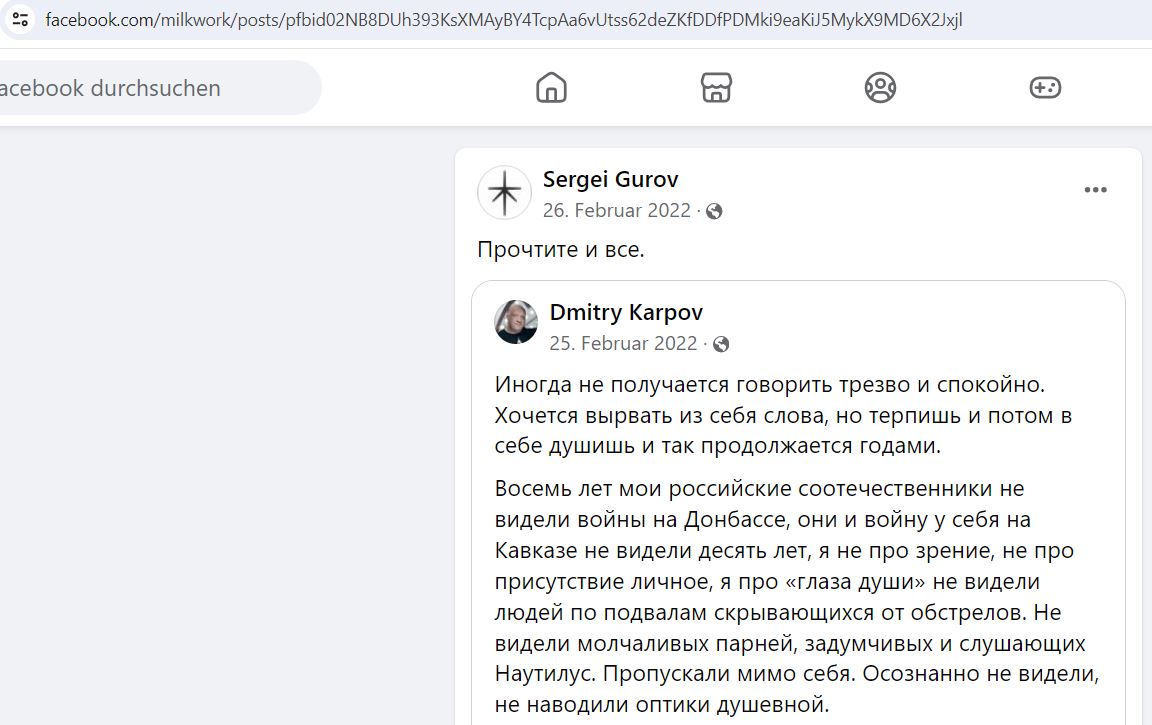The width and height of the screenshot is (1152, 725).
Task: Open the 26. Februar 2022 post timestamp
Action: tap(616, 211)
